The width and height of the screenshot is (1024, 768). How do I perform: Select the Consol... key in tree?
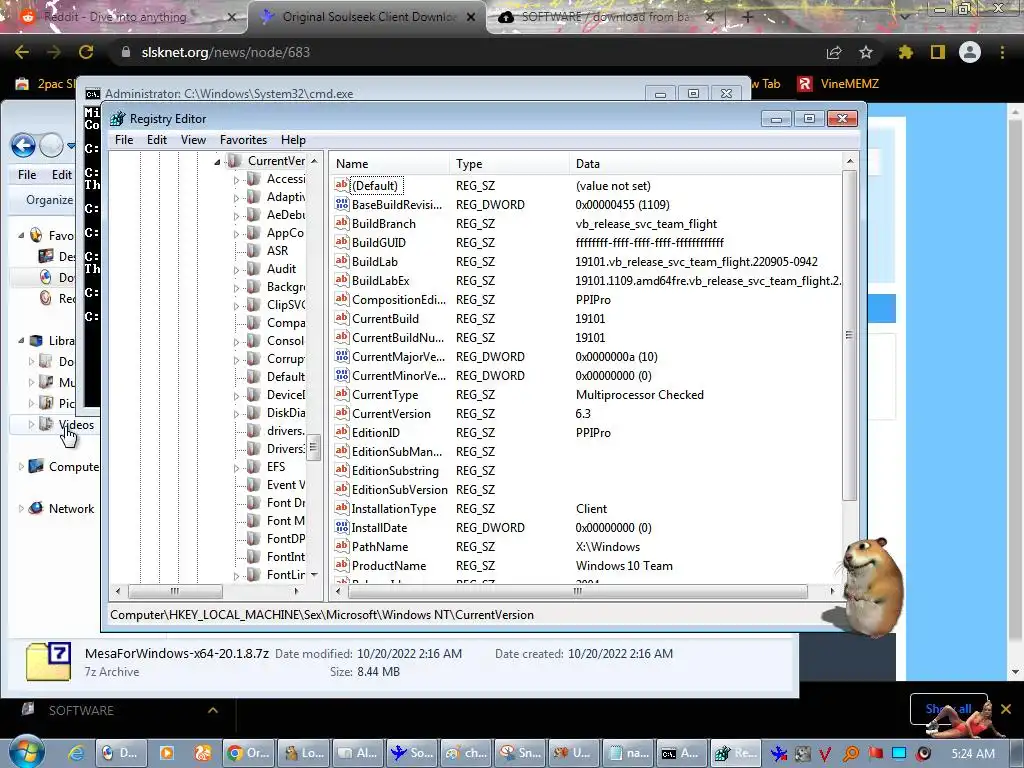point(285,341)
